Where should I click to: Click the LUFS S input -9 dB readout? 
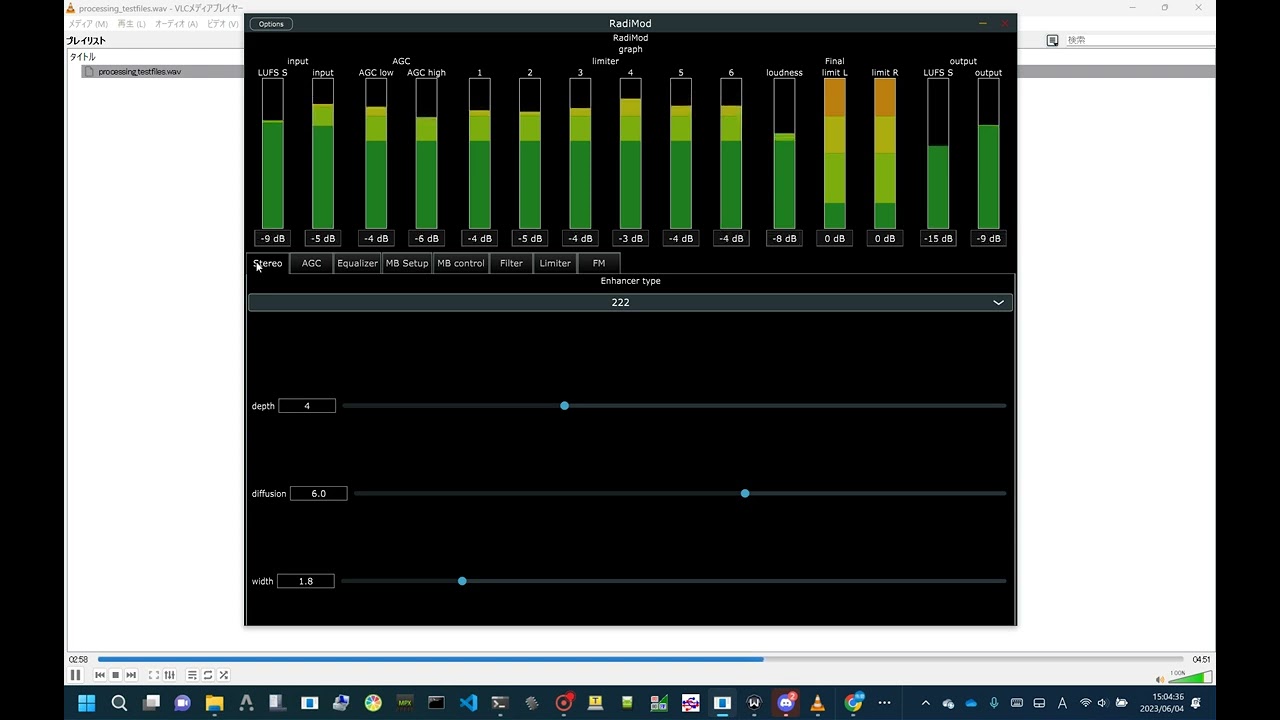coord(273,238)
